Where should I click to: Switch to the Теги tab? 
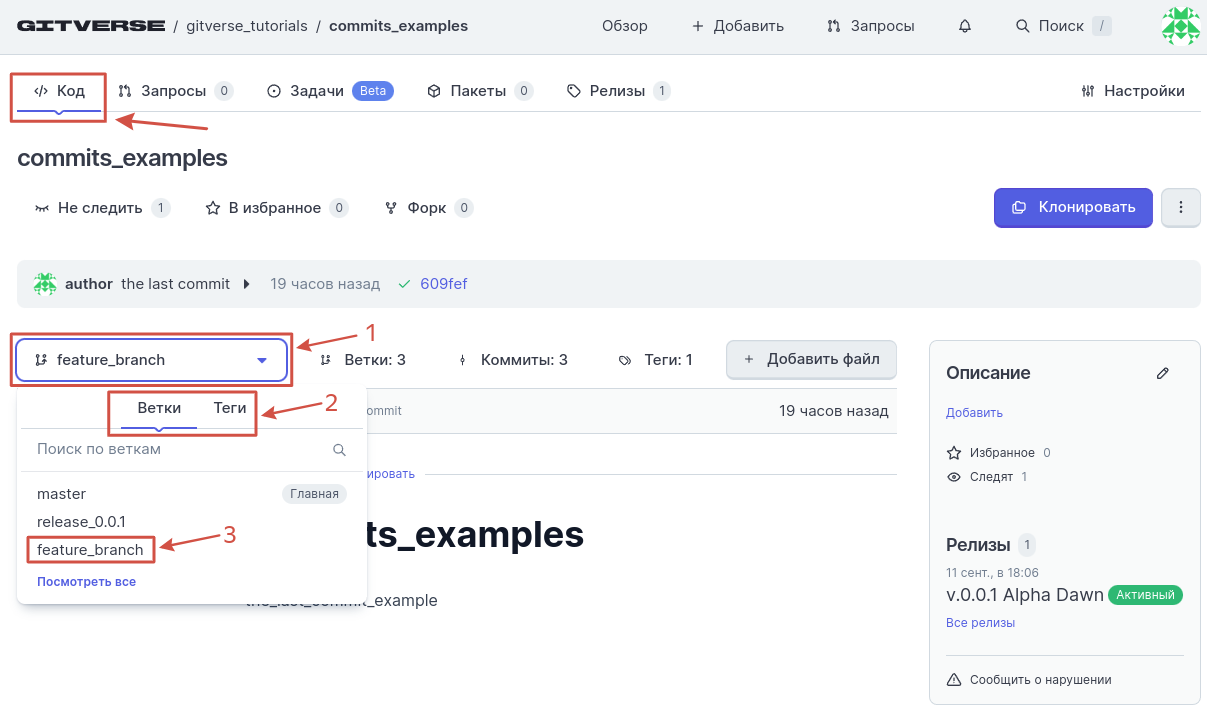coord(230,408)
